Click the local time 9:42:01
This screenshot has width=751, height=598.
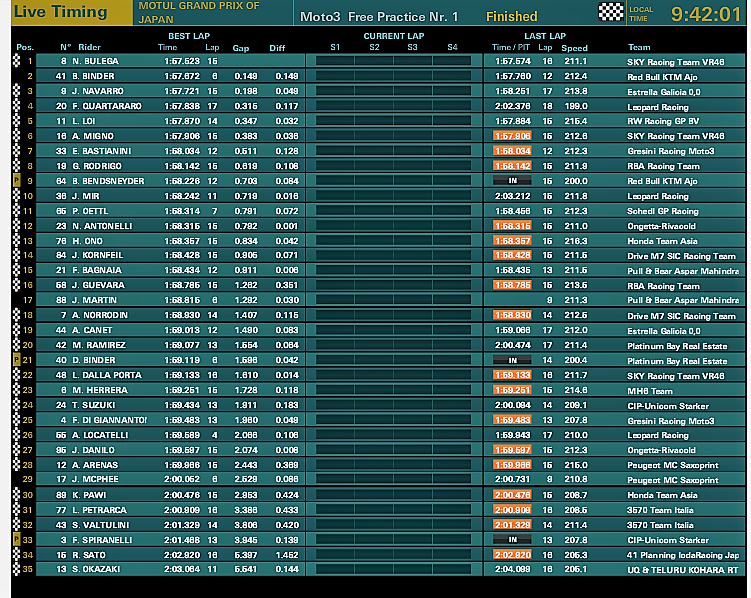tap(706, 14)
